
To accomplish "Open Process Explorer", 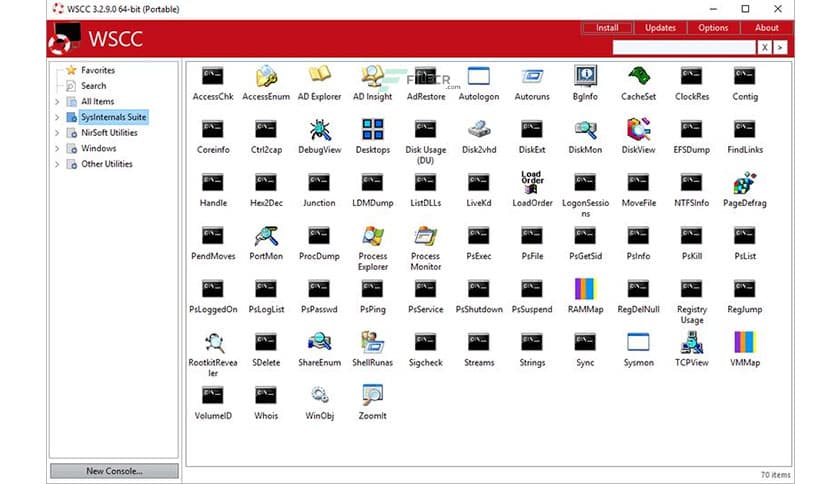I will pyautogui.click(x=372, y=236).
